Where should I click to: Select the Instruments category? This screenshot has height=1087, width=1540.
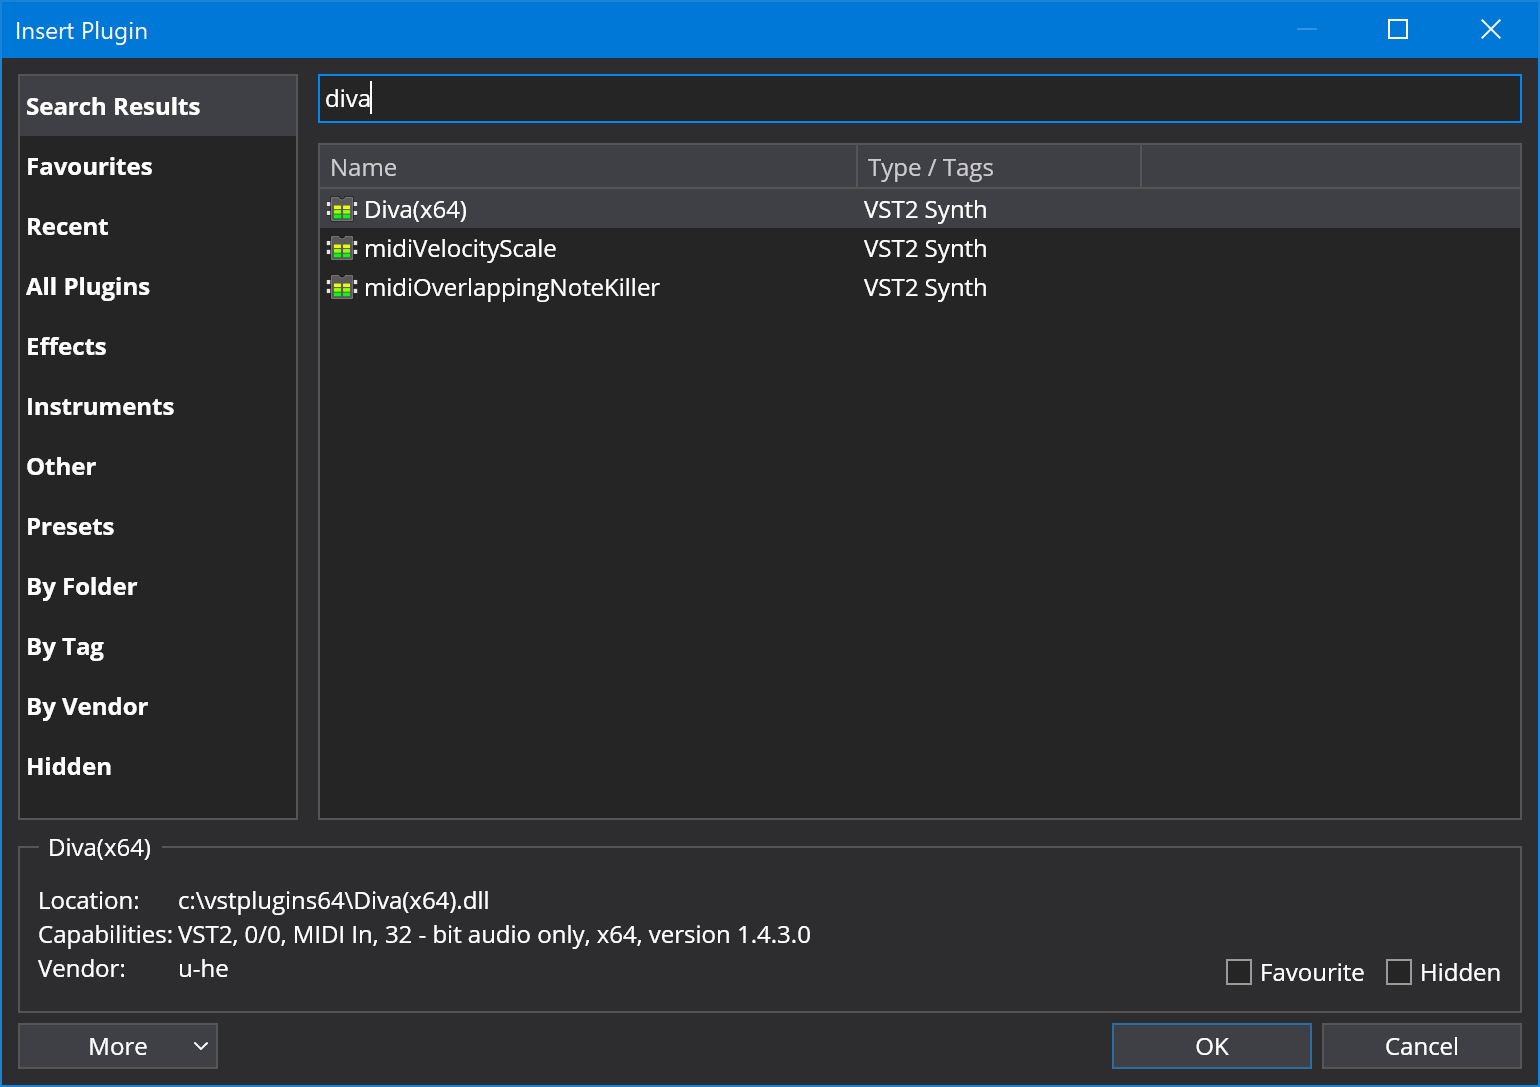tap(158, 406)
